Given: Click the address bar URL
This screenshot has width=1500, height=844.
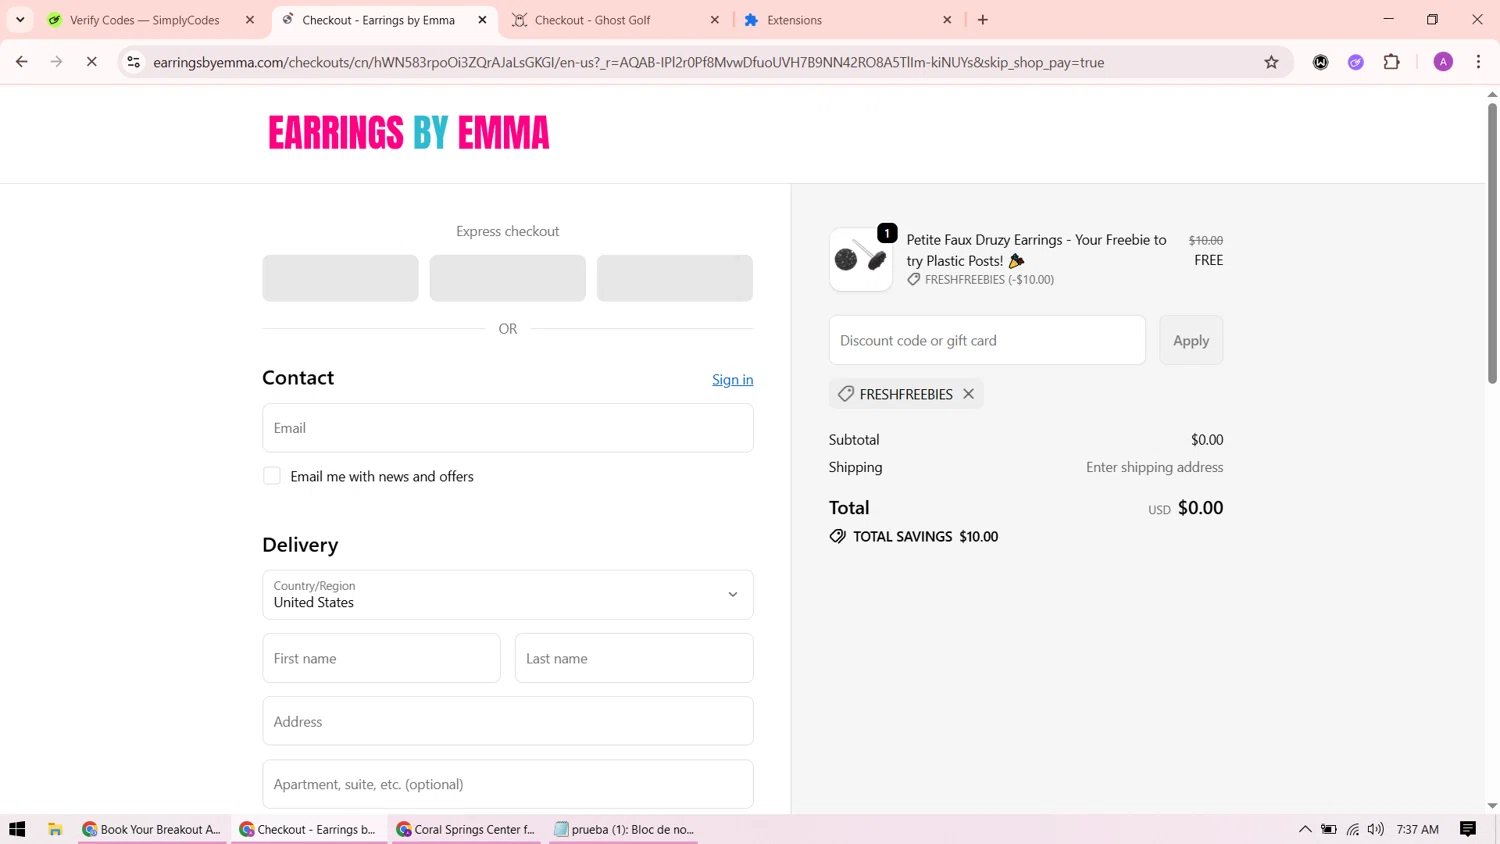Looking at the screenshot, I should [x=628, y=62].
